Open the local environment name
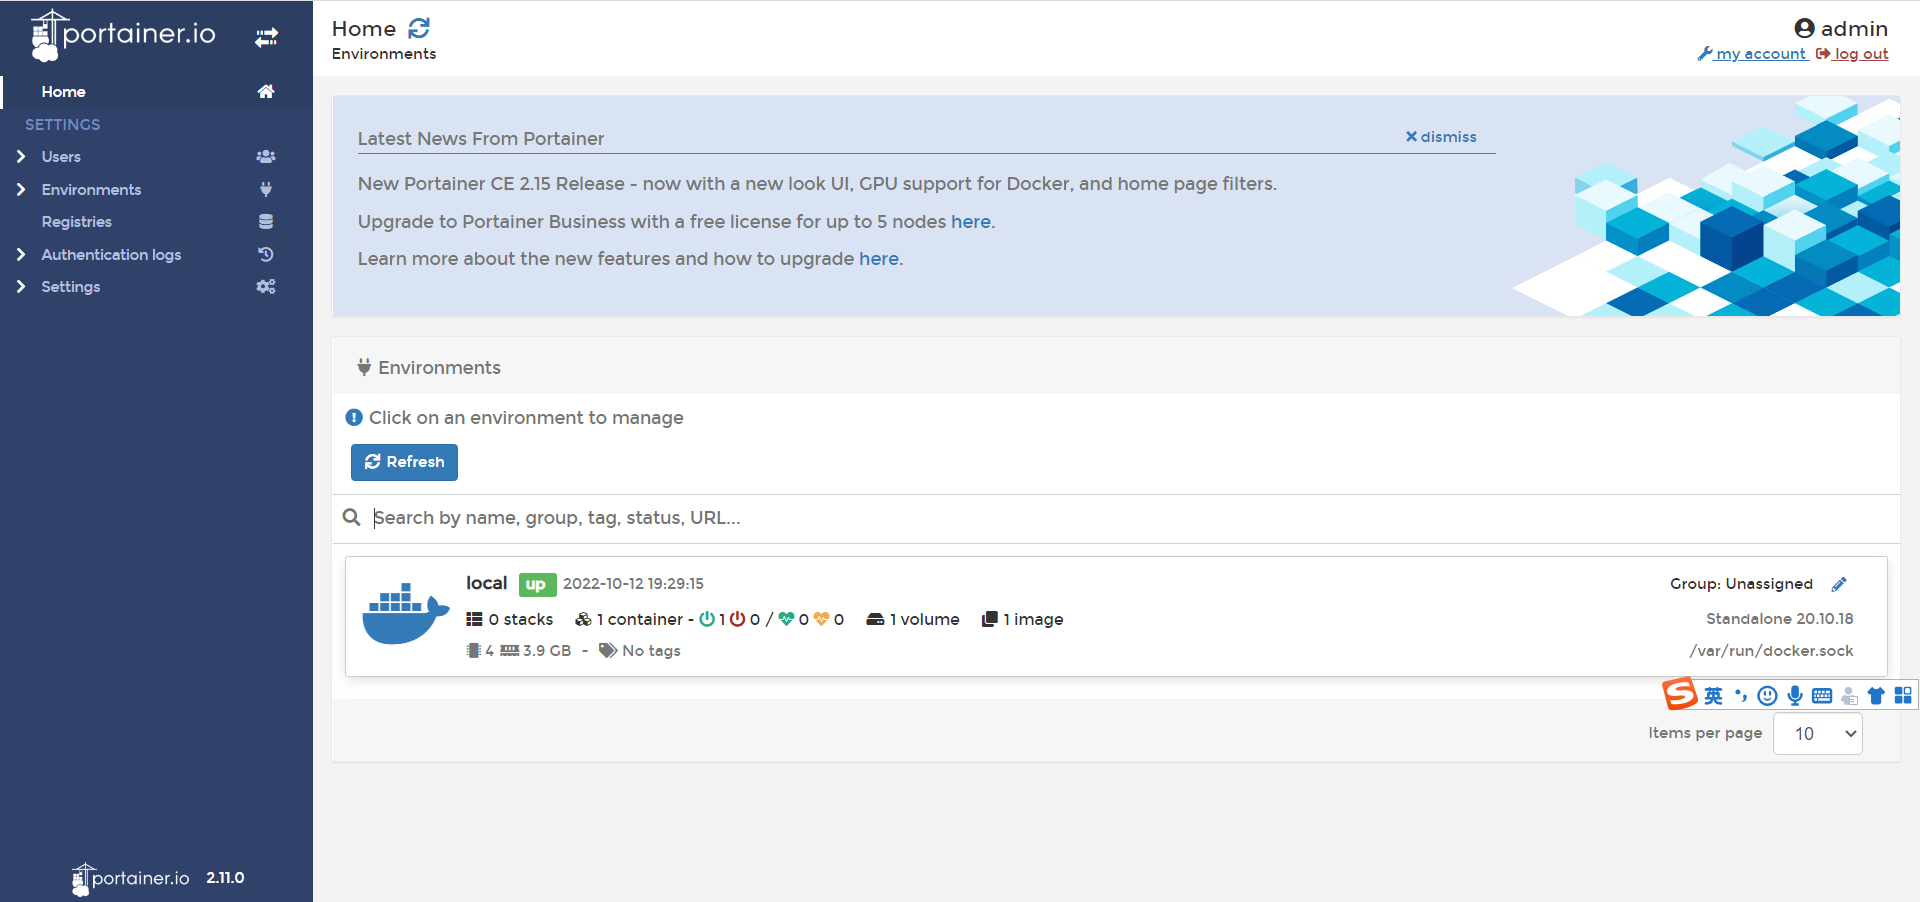 [x=486, y=584]
